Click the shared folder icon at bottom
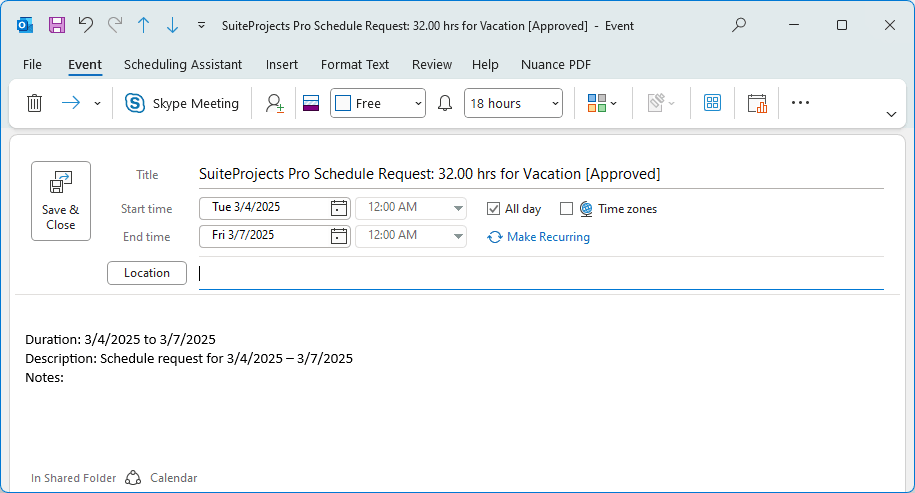Image resolution: width=915 pixels, height=493 pixels. pyautogui.click(x=133, y=478)
